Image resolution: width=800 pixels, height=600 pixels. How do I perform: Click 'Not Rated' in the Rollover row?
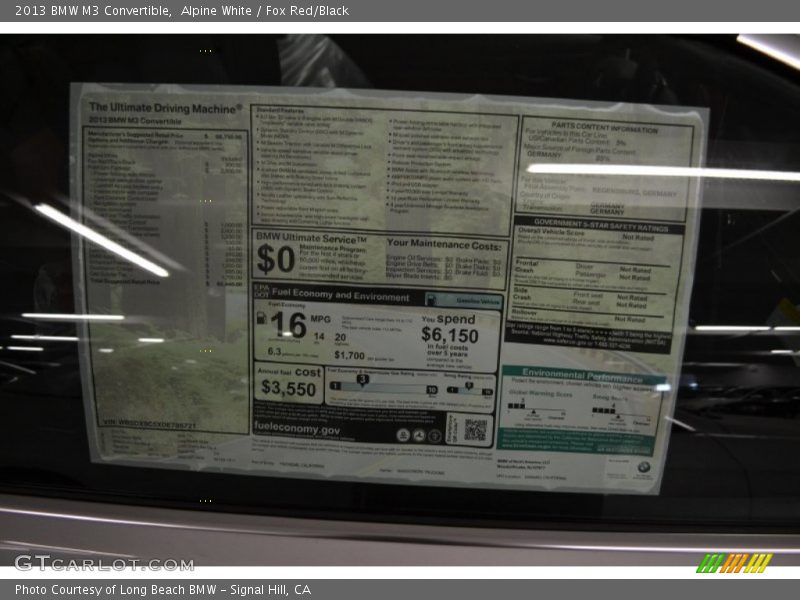[630, 319]
